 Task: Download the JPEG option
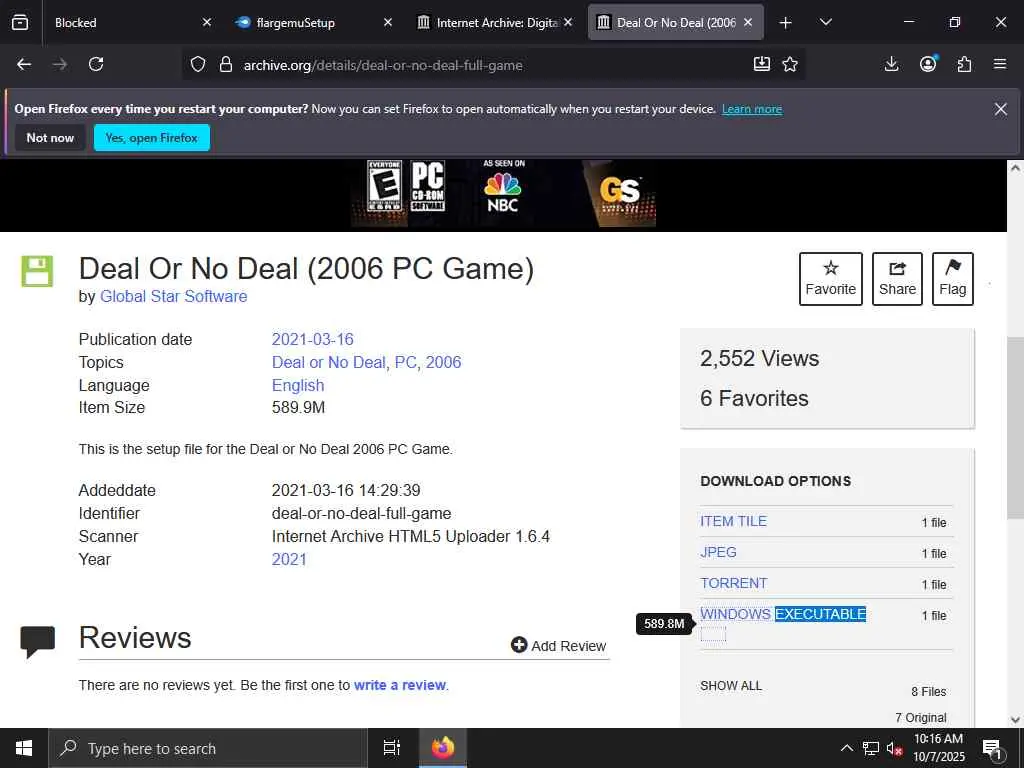[x=718, y=552]
